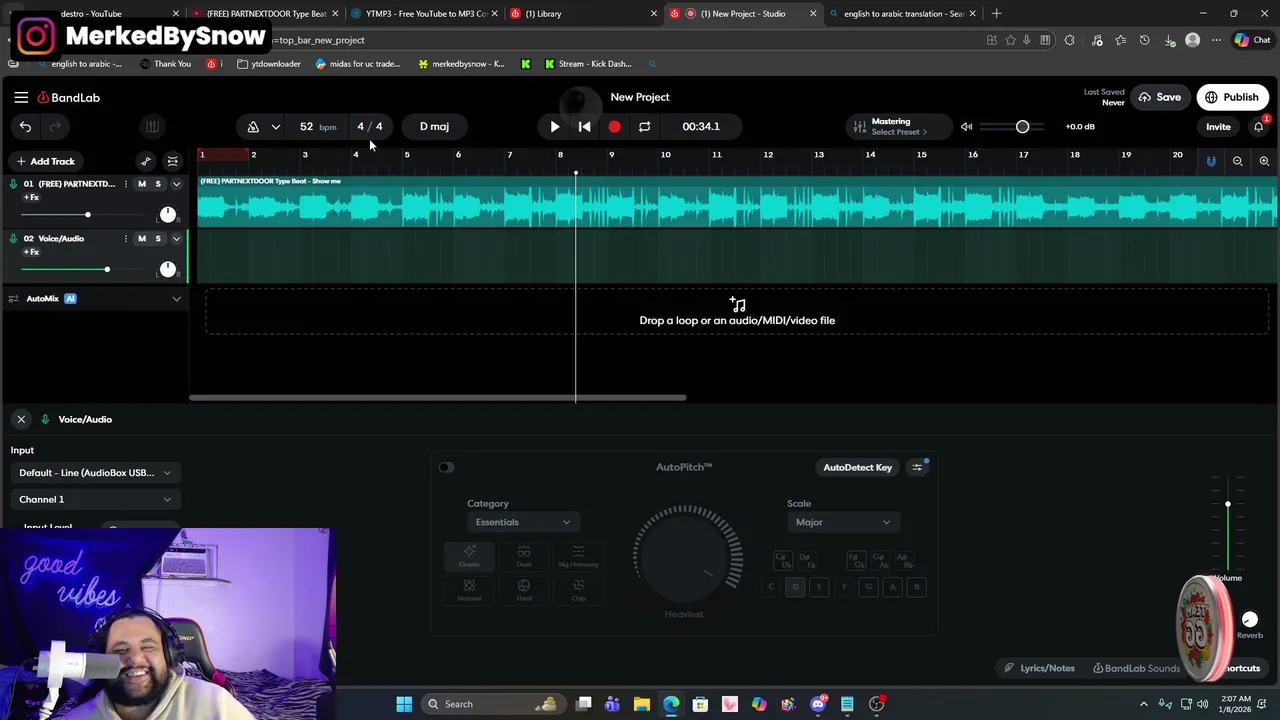Click bar 10 on the timeline ruler
This screenshot has height=720, width=1280.
[665, 155]
